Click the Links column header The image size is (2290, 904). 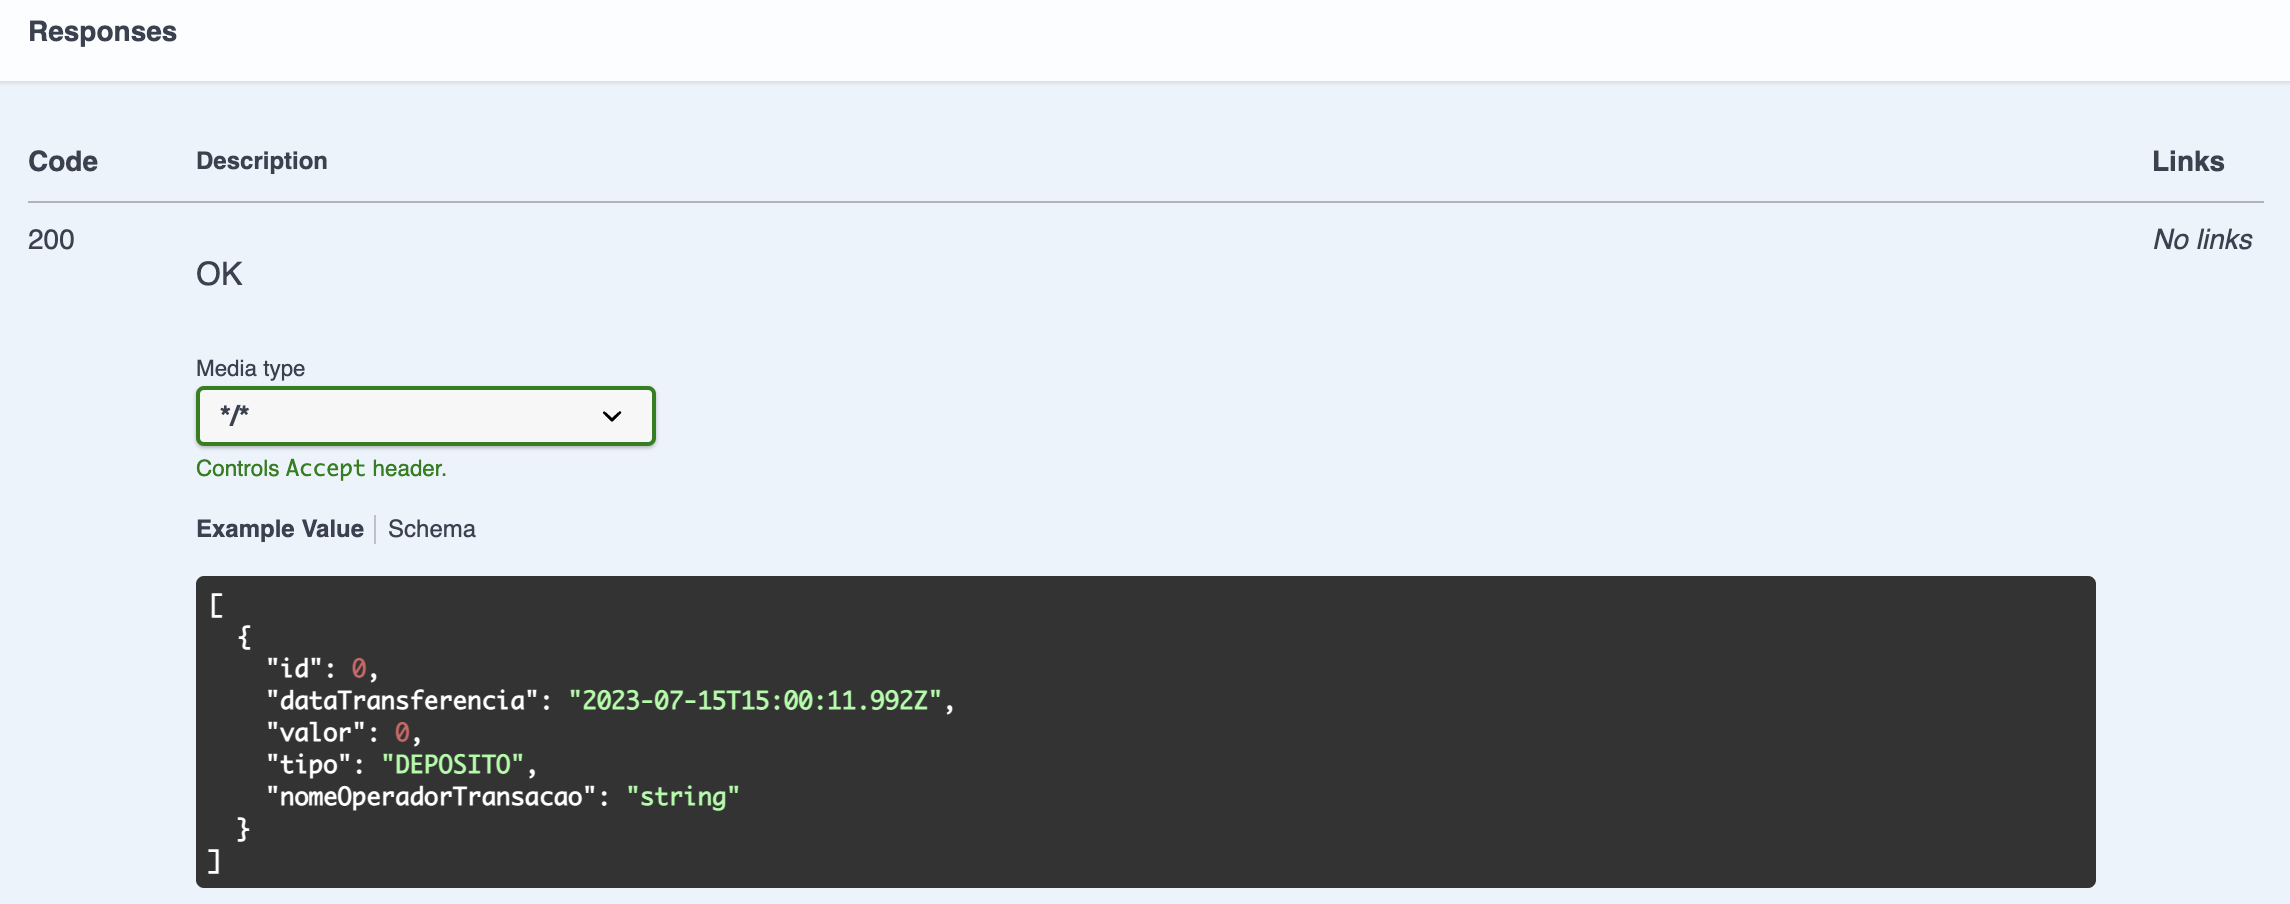coord(2188,160)
